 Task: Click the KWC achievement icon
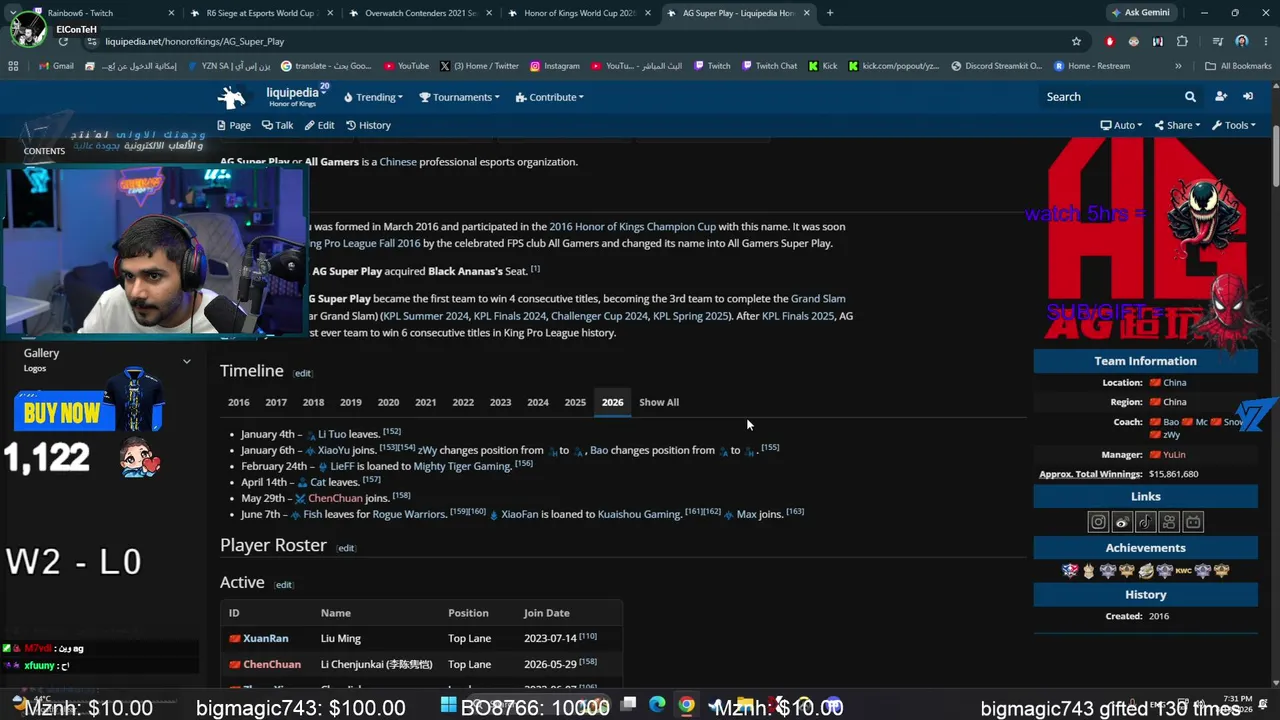(1183, 571)
